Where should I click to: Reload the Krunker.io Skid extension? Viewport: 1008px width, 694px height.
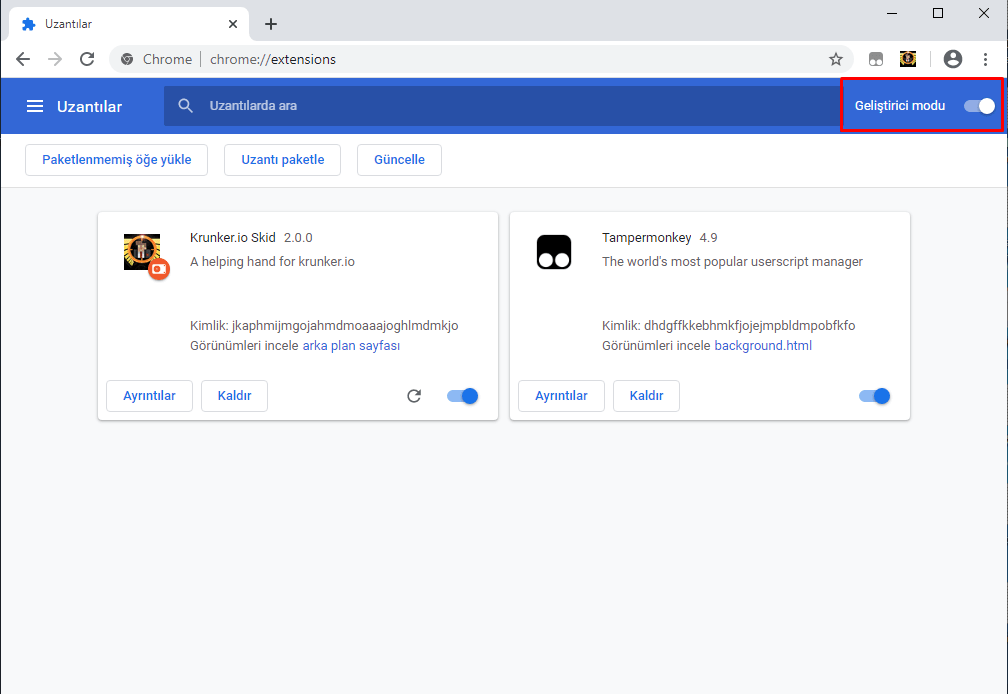pyautogui.click(x=414, y=396)
